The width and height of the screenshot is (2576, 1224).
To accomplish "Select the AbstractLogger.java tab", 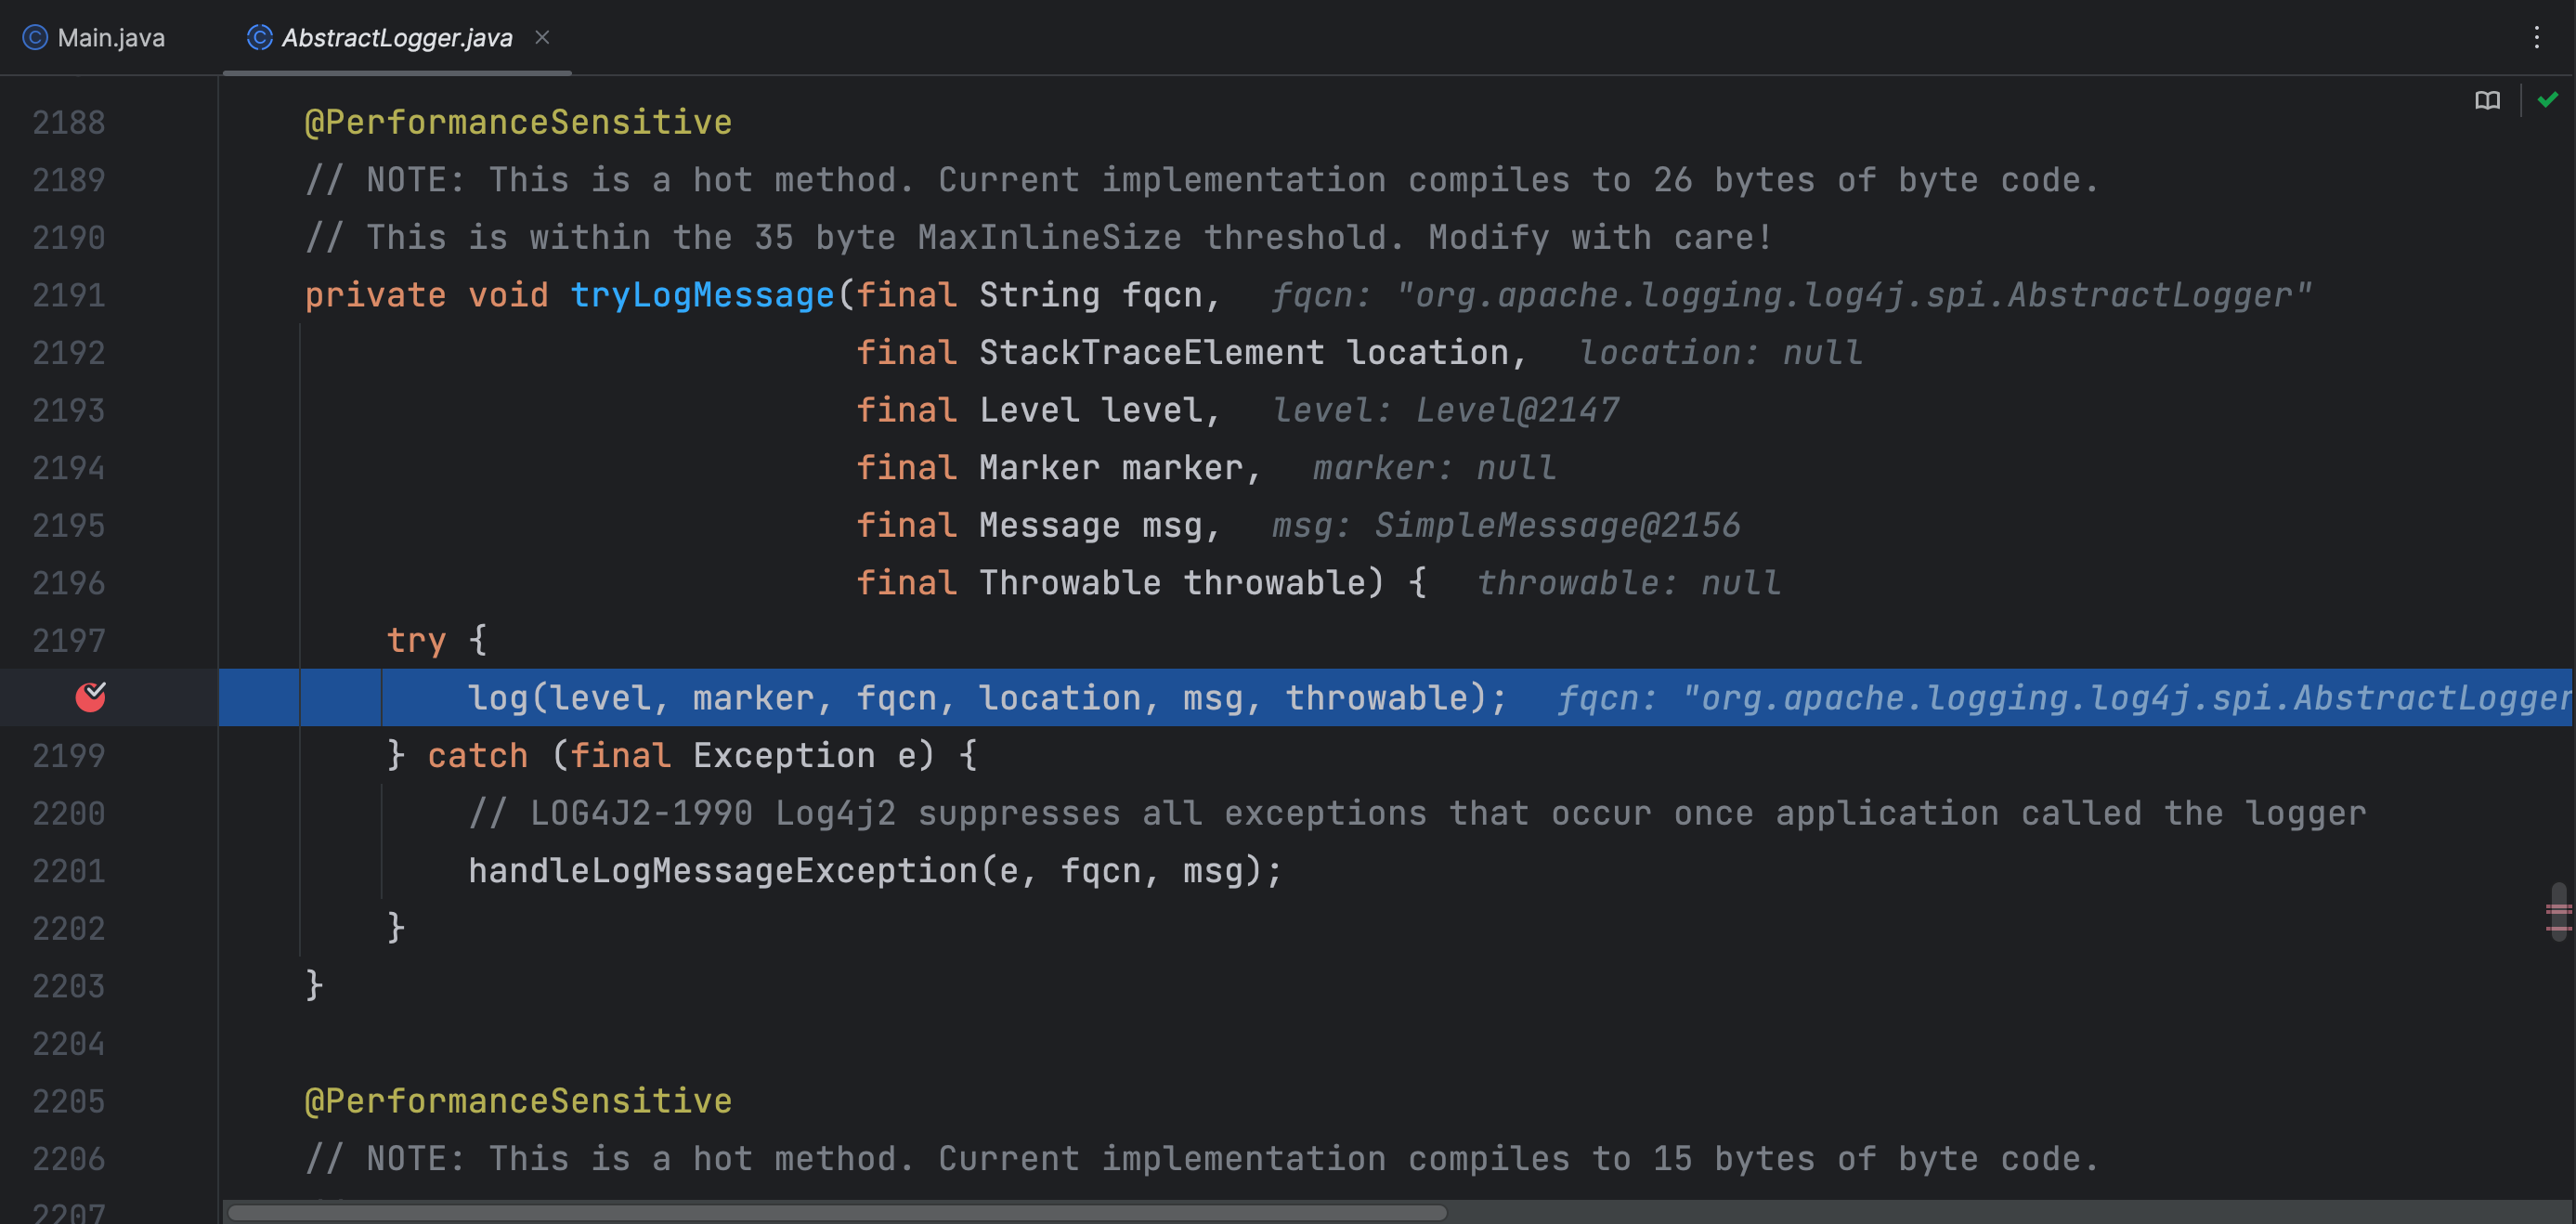I will (396, 38).
